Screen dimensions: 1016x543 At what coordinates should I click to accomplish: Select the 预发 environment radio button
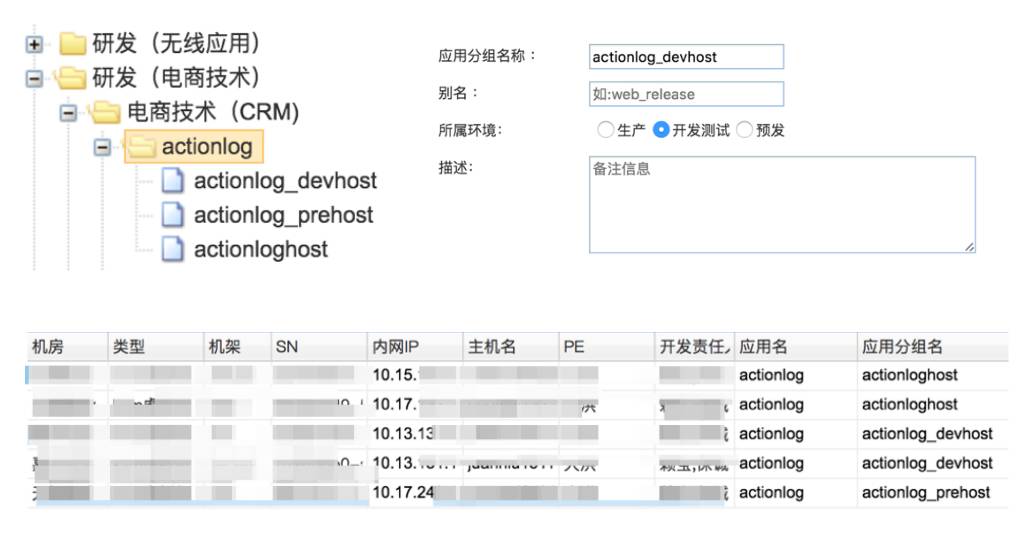tap(745, 130)
